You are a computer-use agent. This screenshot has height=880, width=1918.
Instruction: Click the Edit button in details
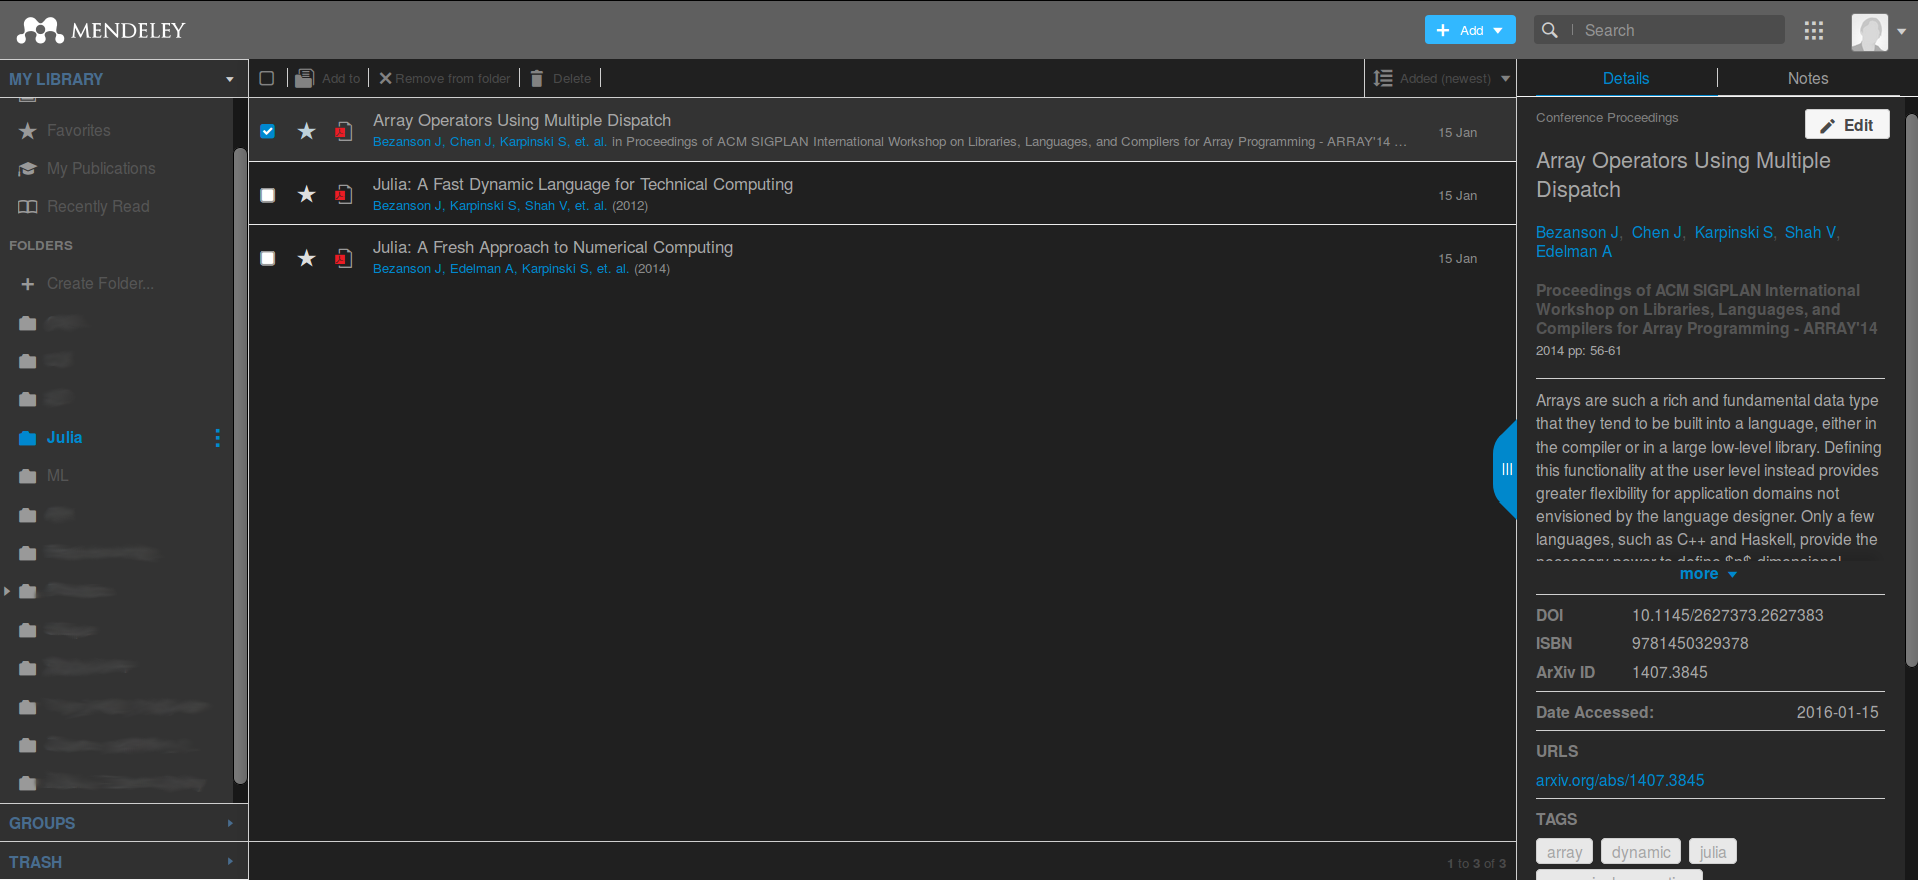(1847, 125)
